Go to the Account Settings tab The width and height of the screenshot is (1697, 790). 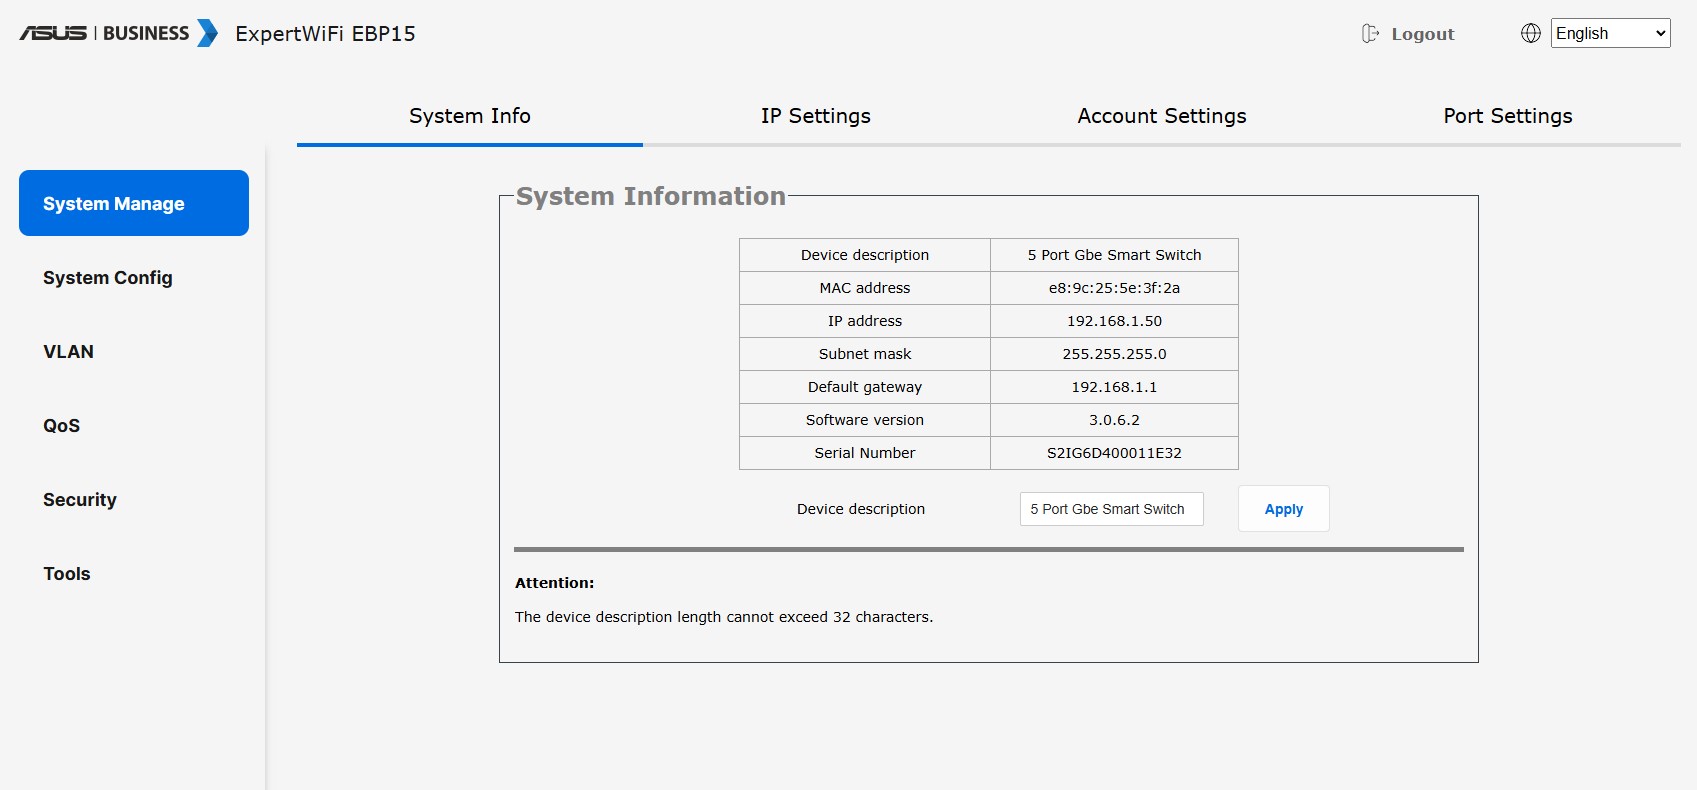[x=1161, y=116]
